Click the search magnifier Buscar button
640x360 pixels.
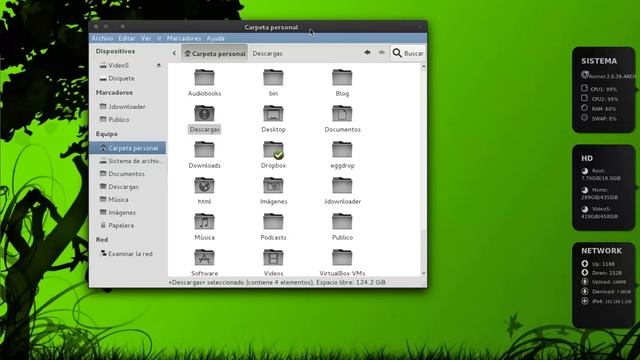[407, 53]
